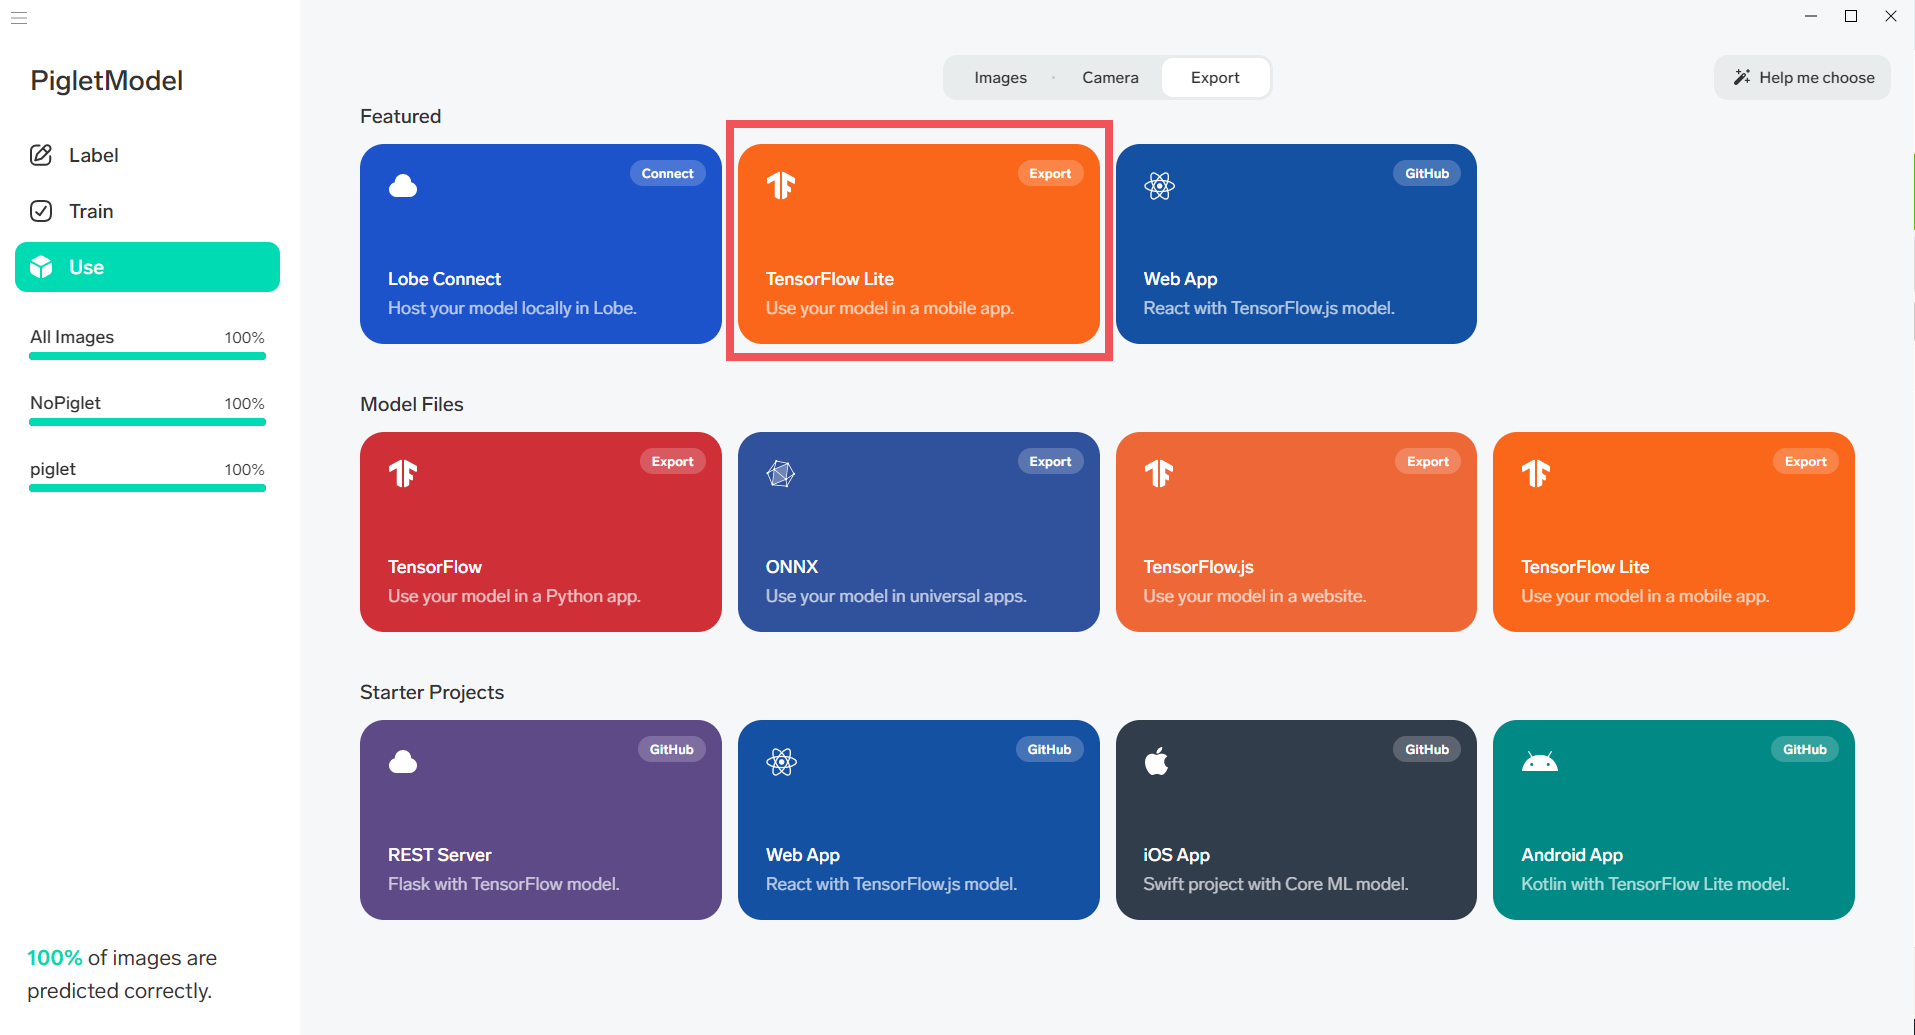This screenshot has width=1915, height=1035.
Task: Click the Label pencil icon in sidebar
Action: coord(41,155)
